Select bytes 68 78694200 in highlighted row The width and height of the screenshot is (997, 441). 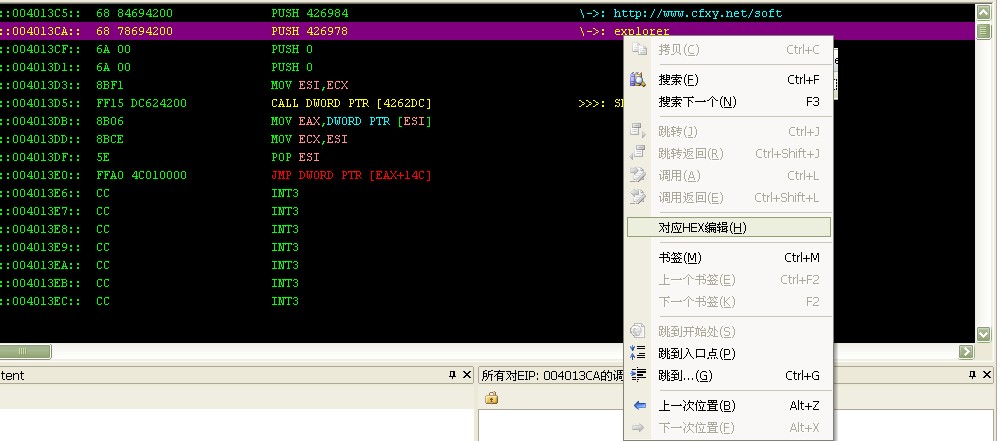(x=134, y=31)
